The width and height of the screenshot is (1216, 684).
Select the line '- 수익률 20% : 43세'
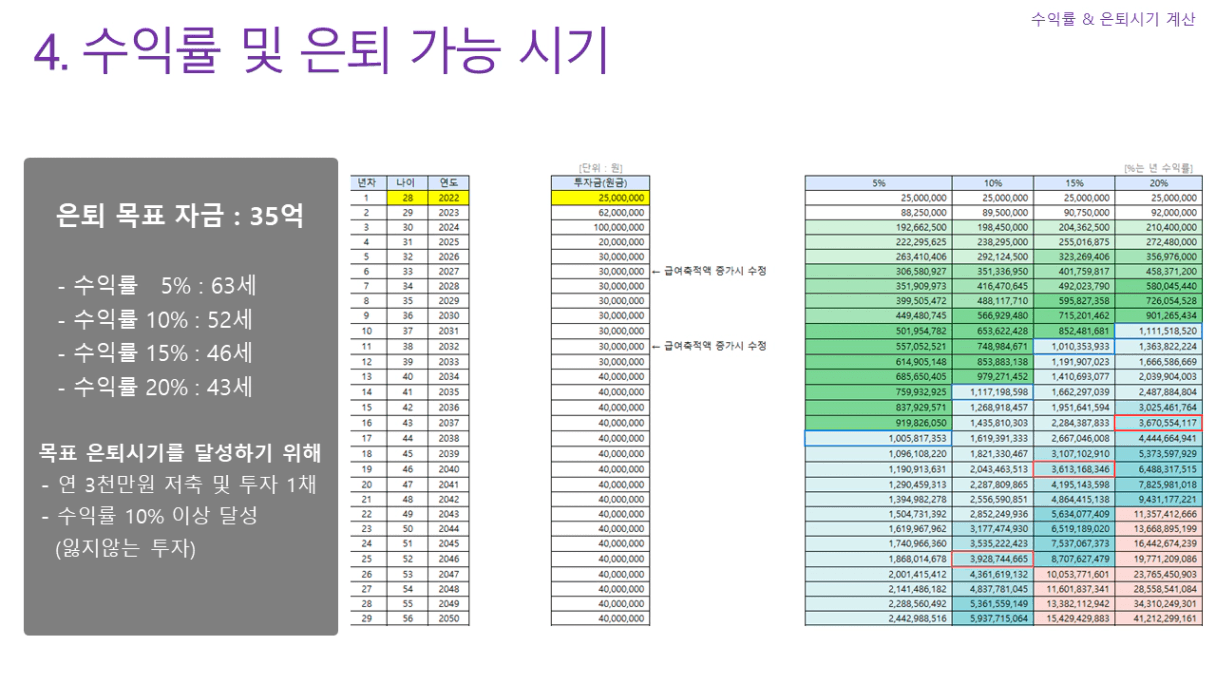pyautogui.click(x=156, y=388)
